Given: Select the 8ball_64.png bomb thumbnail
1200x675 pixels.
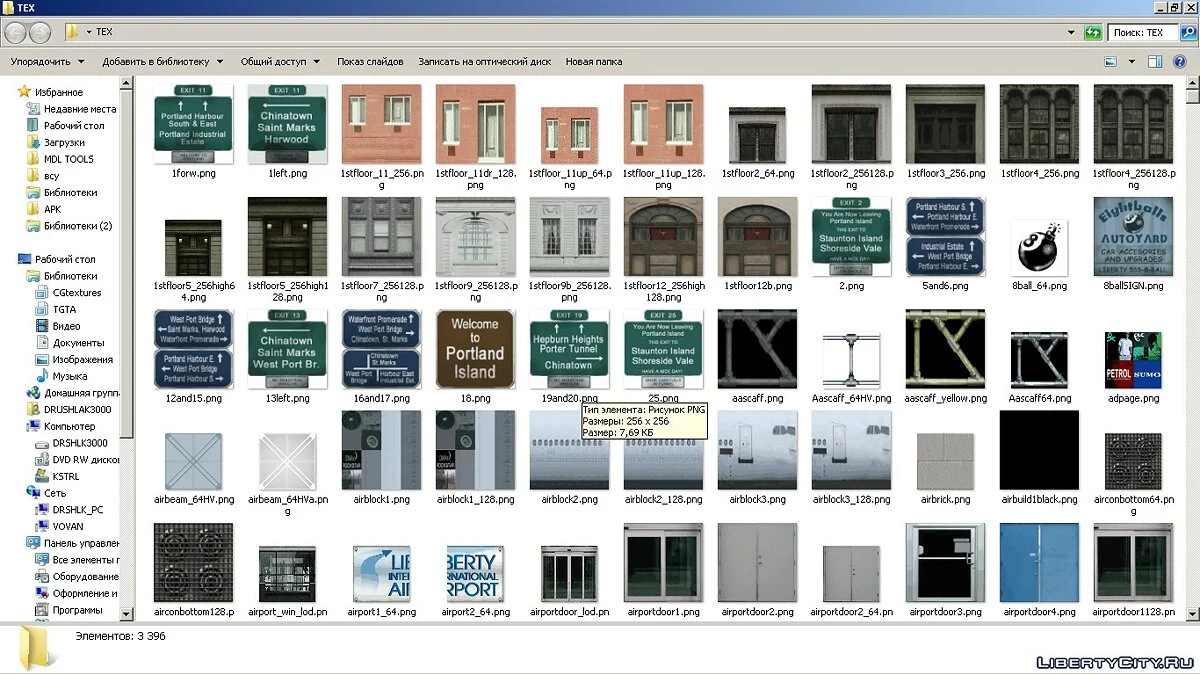Looking at the screenshot, I should click(1039, 245).
